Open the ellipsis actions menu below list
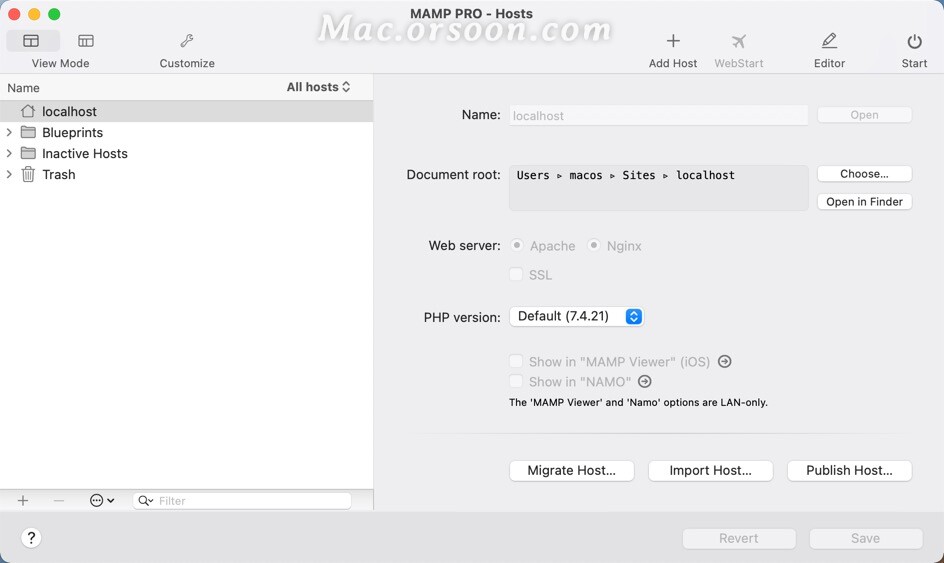This screenshot has width=944, height=563. [102, 500]
